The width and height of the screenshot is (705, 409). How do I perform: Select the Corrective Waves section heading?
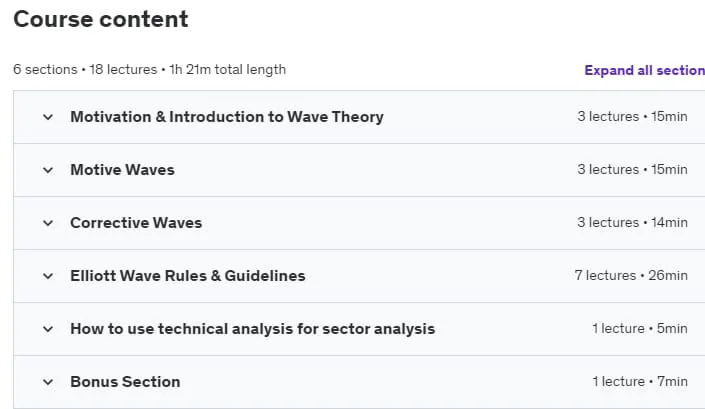click(136, 223)
